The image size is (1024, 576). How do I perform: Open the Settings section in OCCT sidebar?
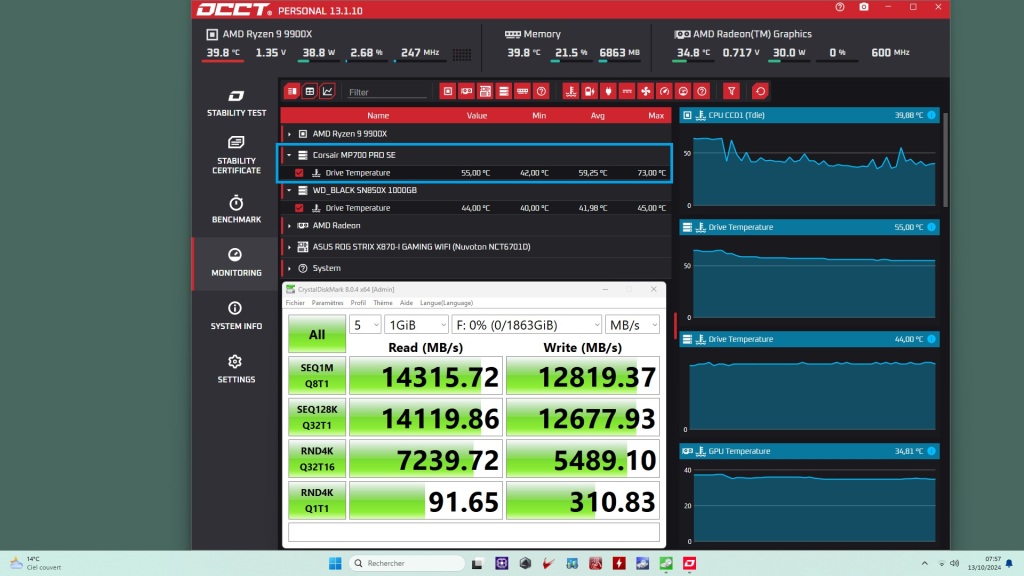[236, 372]
